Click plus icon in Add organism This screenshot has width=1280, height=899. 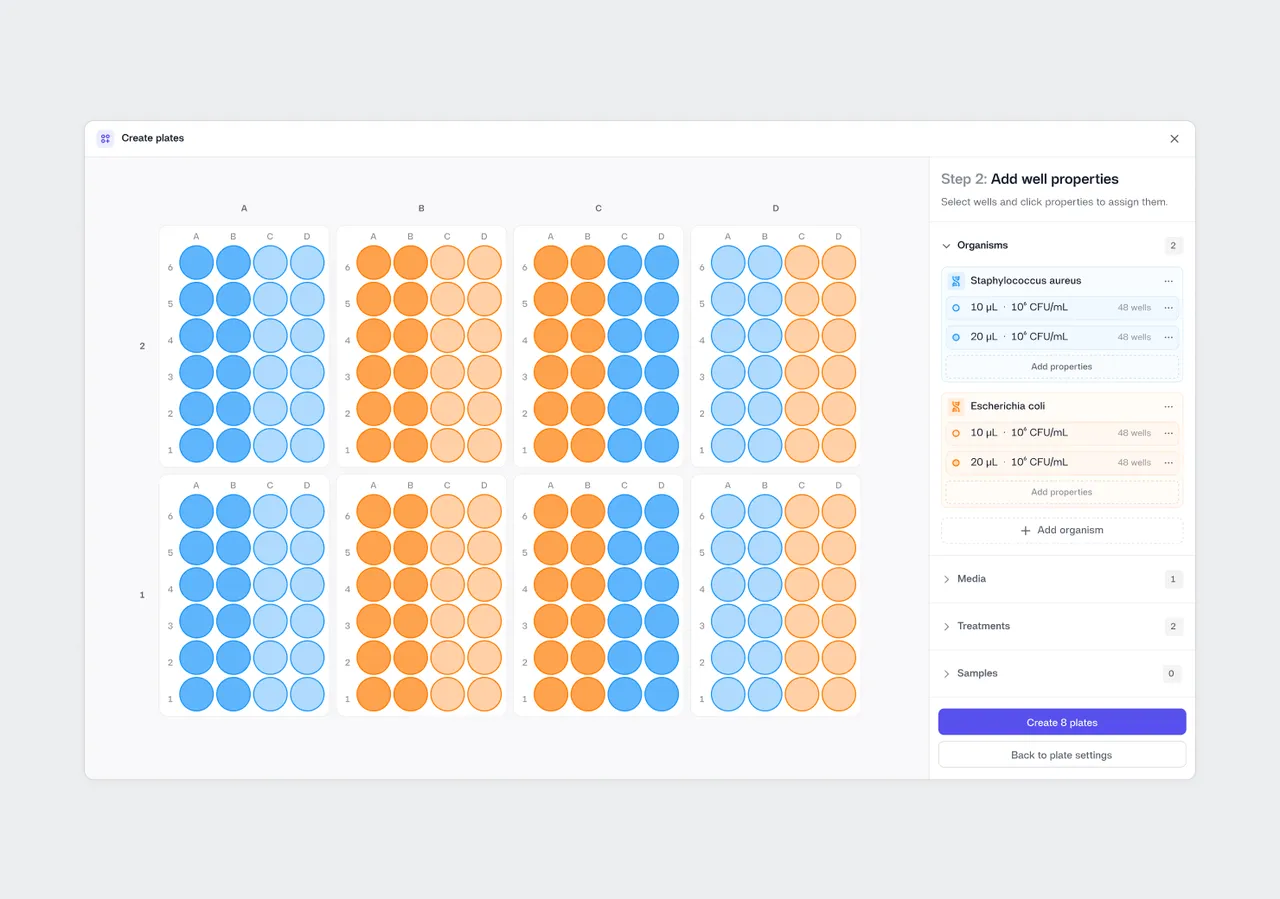click(x=1025, y=531)
